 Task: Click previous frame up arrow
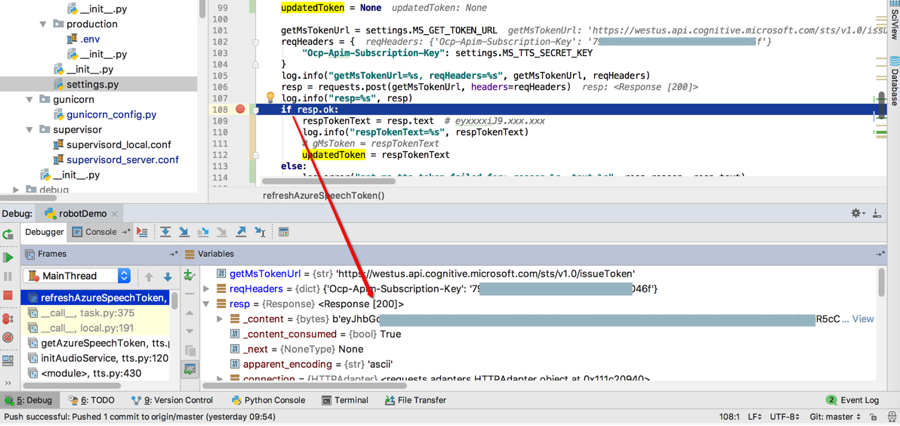click(149, 277)
